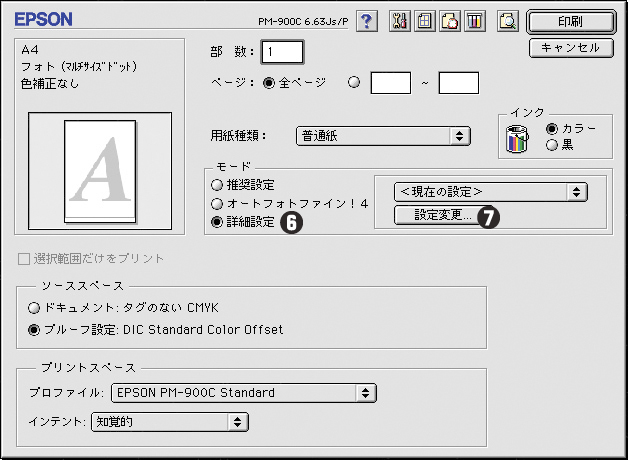The width and height of the screenshot is (628, 460).
Task: Click the キャンセル cancel button
Action: pos(571,48)
